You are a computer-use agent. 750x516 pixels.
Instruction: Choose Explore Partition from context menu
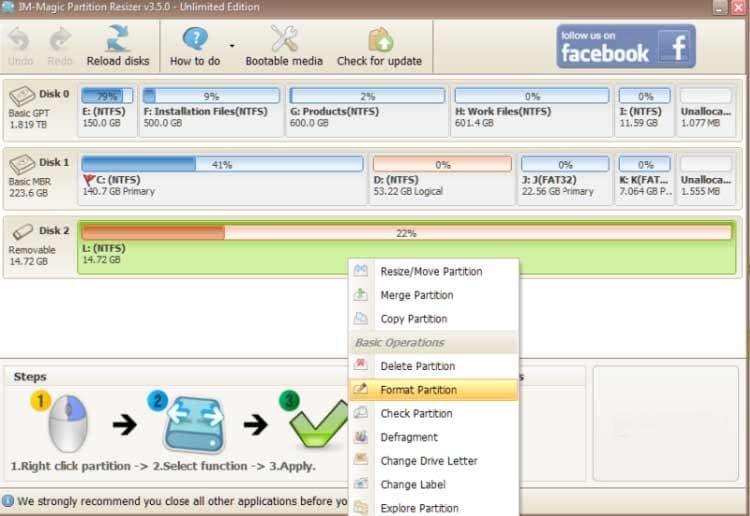[434, 508]
